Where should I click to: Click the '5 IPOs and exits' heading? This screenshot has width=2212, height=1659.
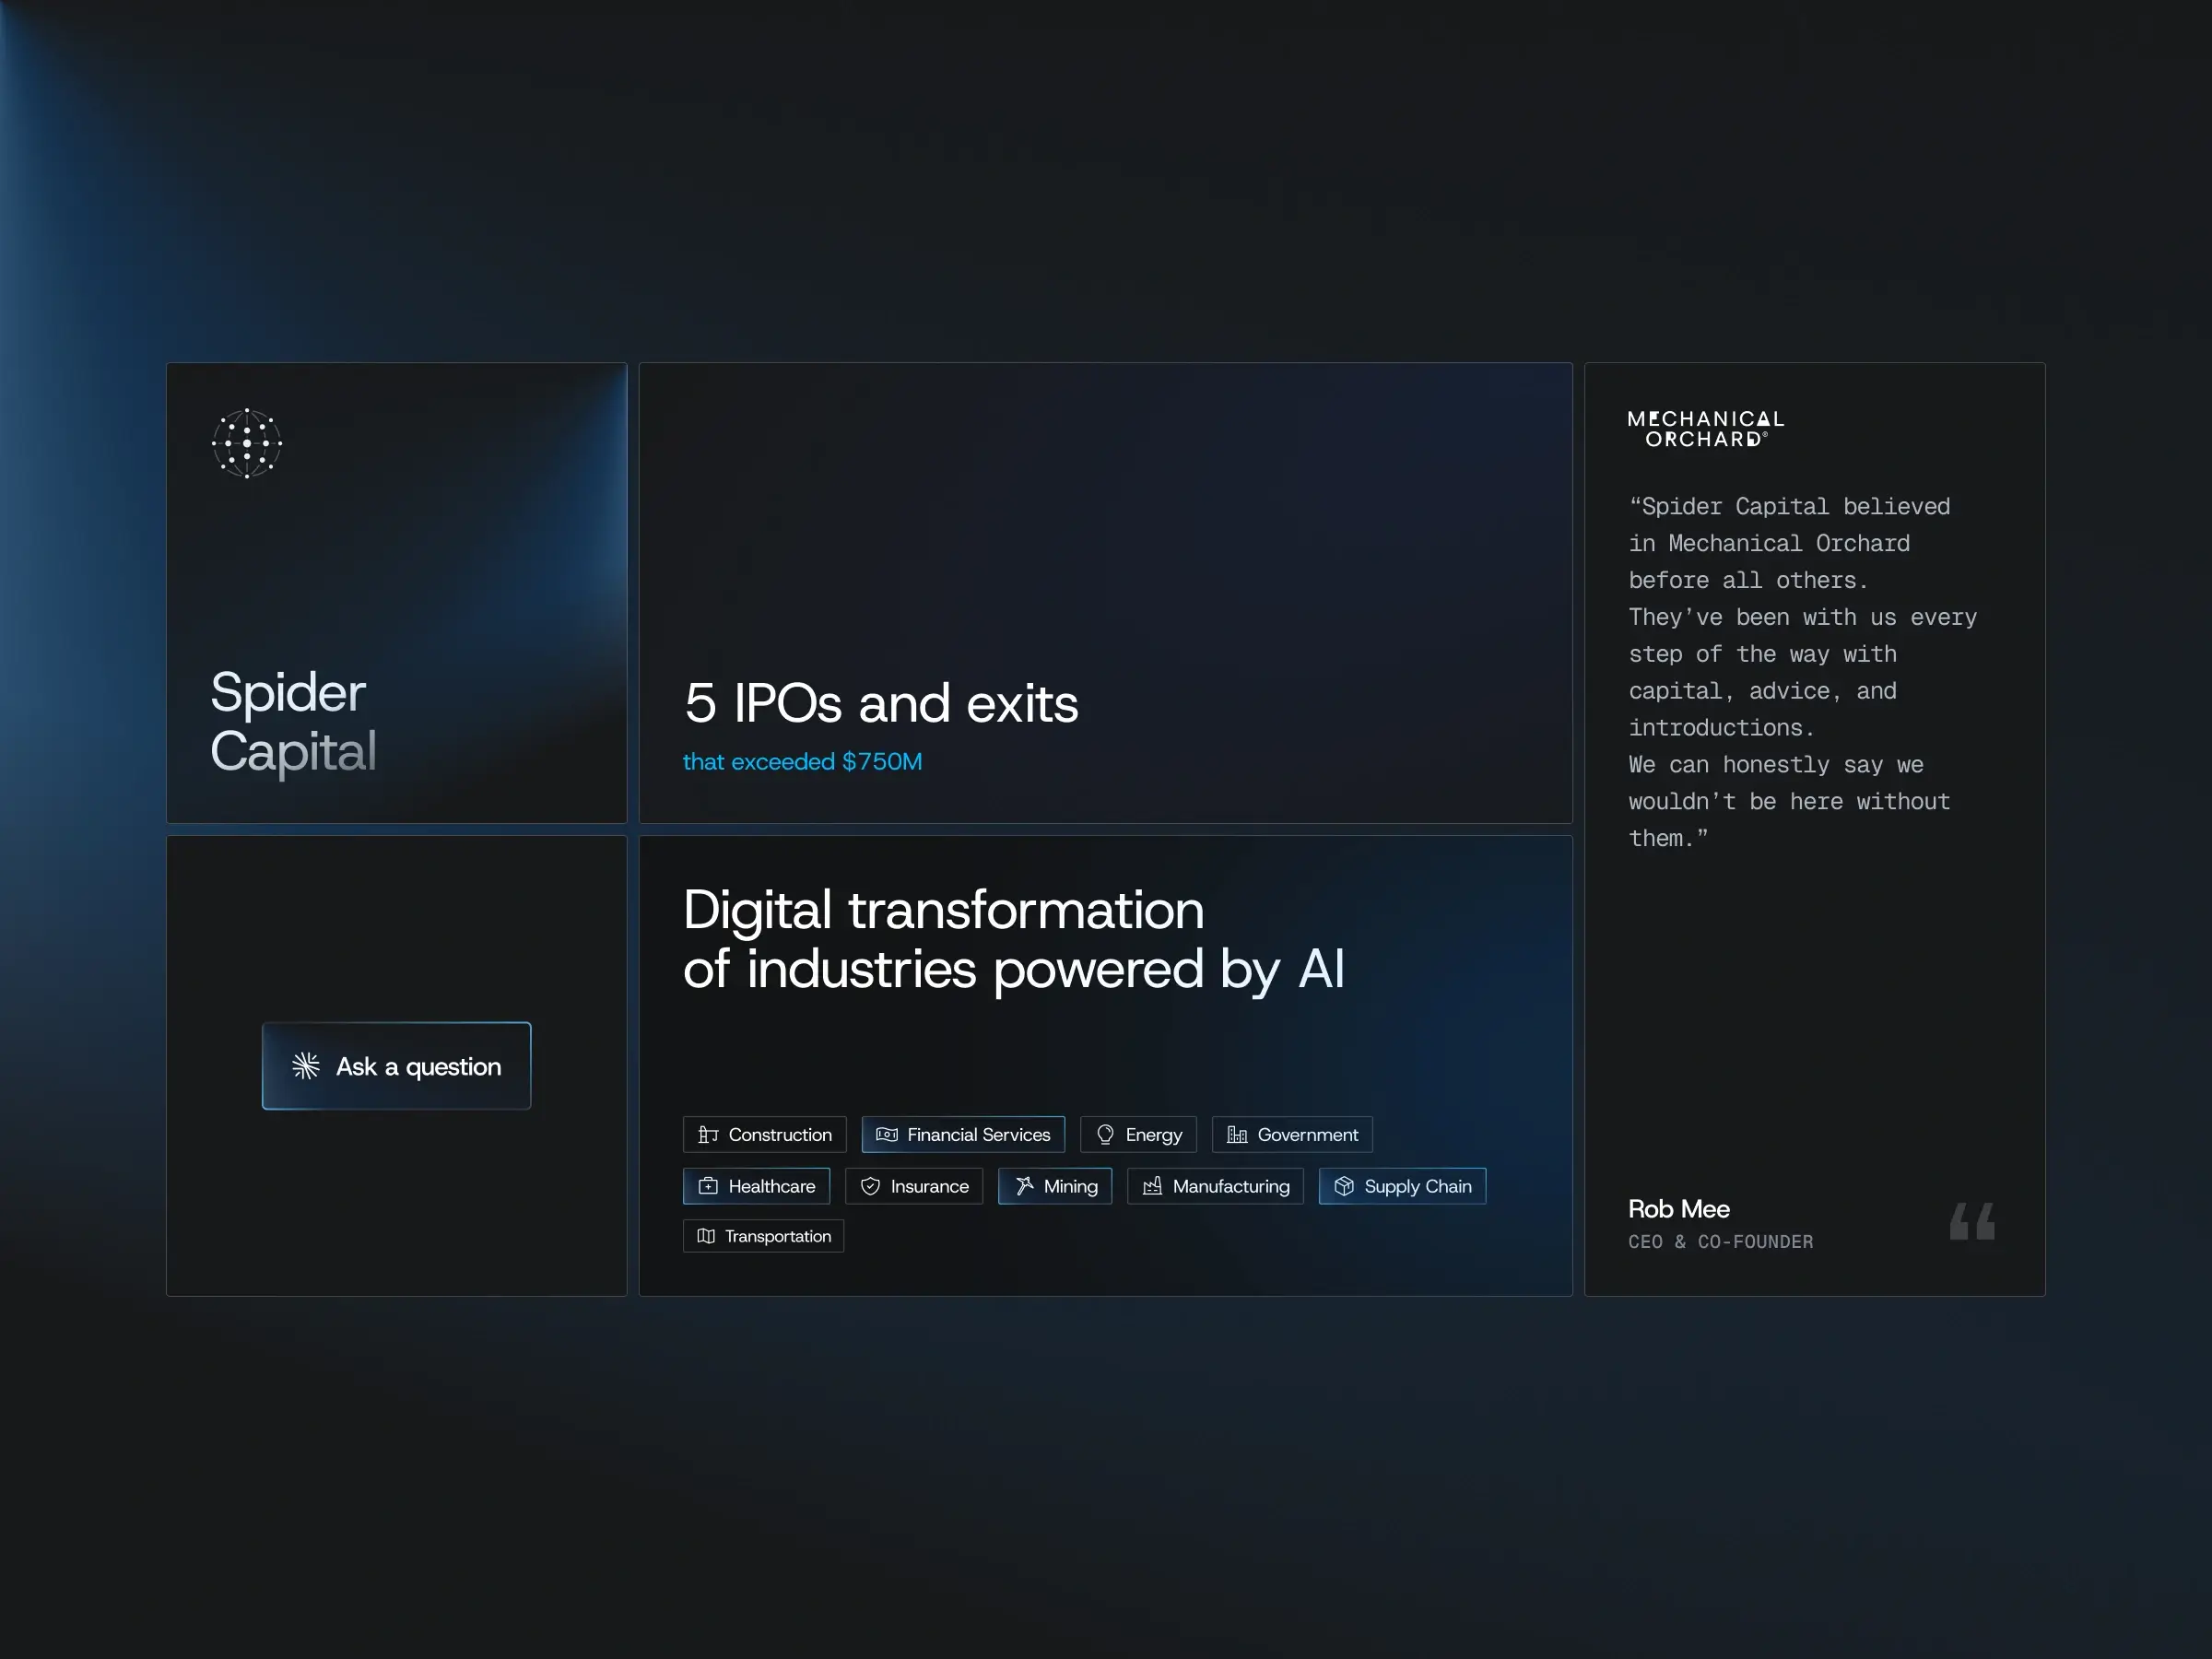[x=881, y=703]
